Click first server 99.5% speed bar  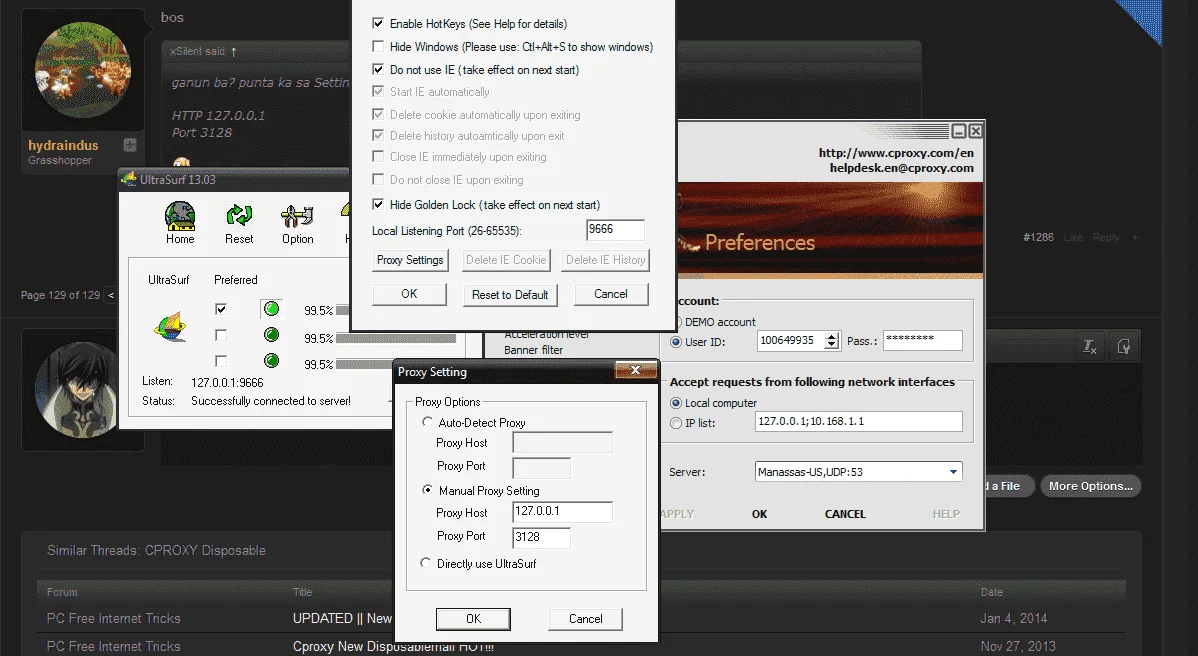tap(343, 311)
